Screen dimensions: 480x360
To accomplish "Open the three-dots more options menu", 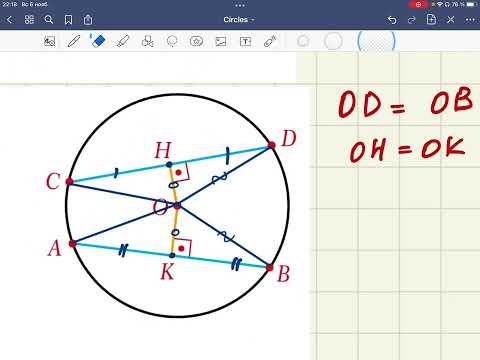I will pos(470,20).
